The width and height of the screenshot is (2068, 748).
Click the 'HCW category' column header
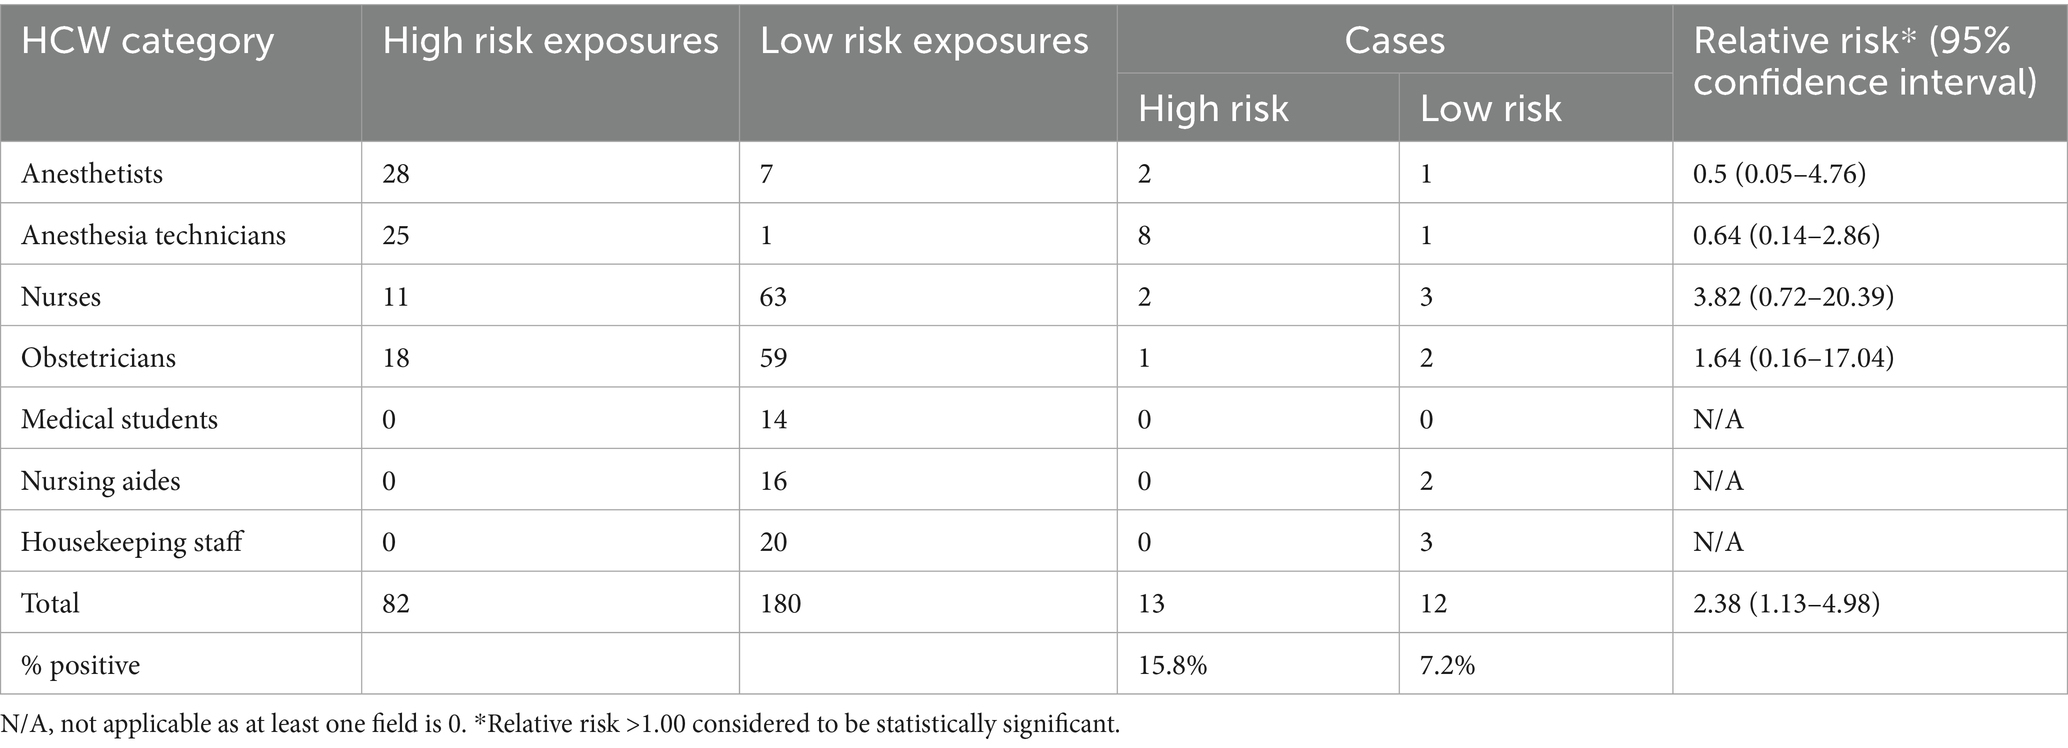[147, 42]
